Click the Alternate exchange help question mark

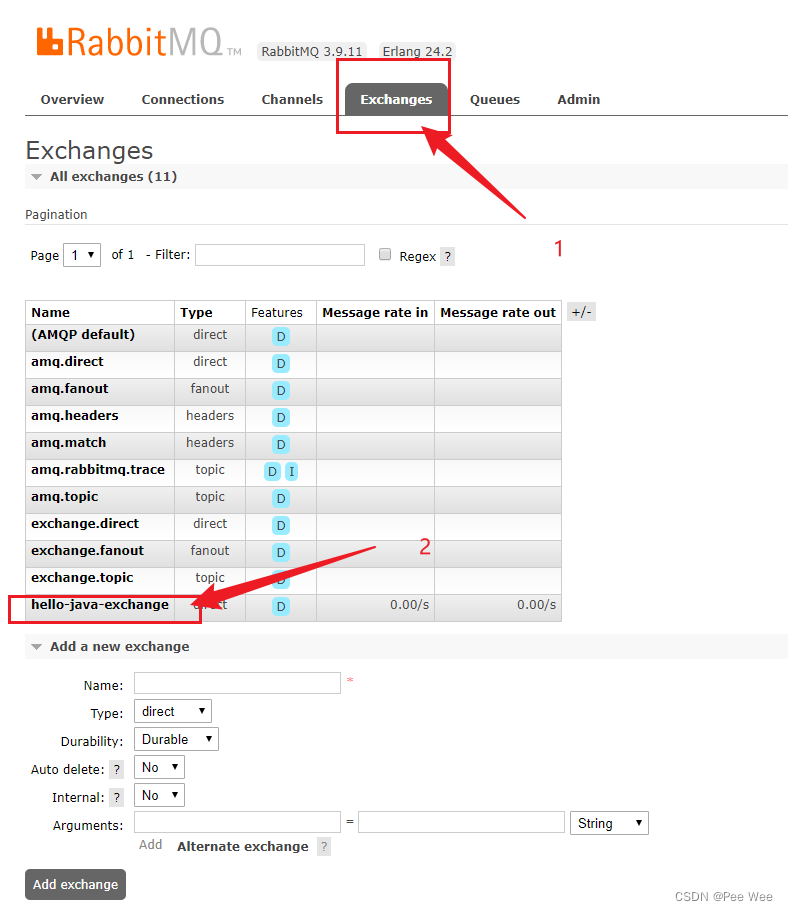click(324, 847)
